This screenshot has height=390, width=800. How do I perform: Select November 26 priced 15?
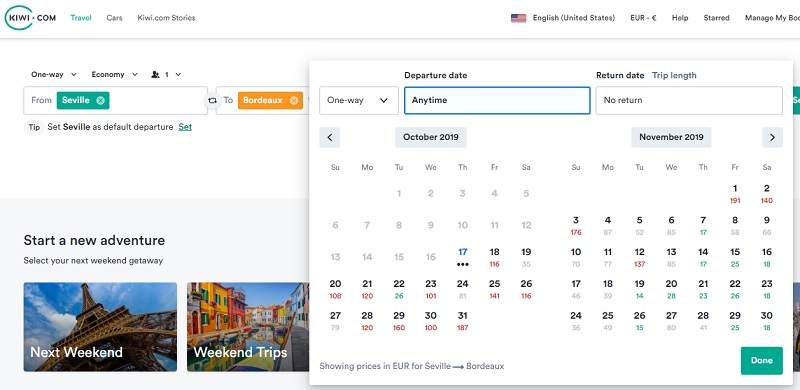pyautogui.click(x=640, y=321)
